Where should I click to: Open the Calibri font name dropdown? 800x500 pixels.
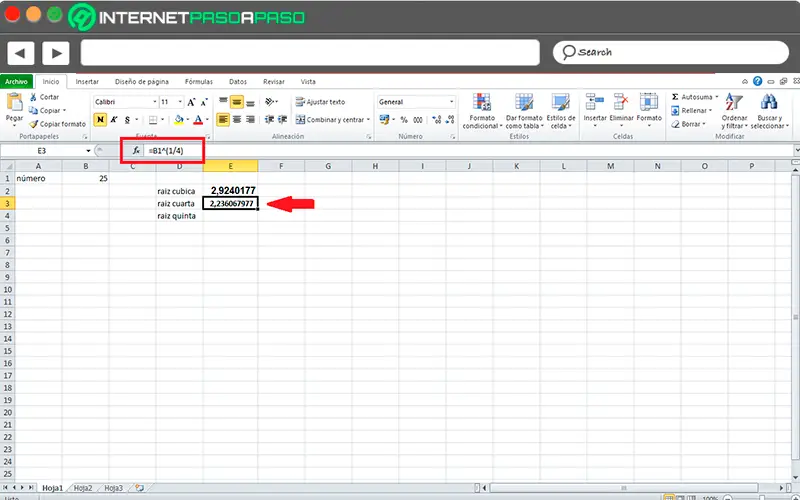pos(155,102)
